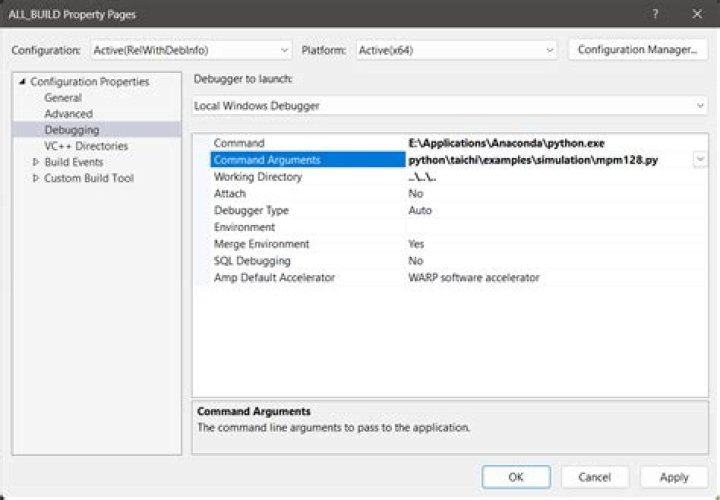This screenshot has width=720, height=500.
Task: Select the Debugger Type property row
Action: [x=251, y=210]
